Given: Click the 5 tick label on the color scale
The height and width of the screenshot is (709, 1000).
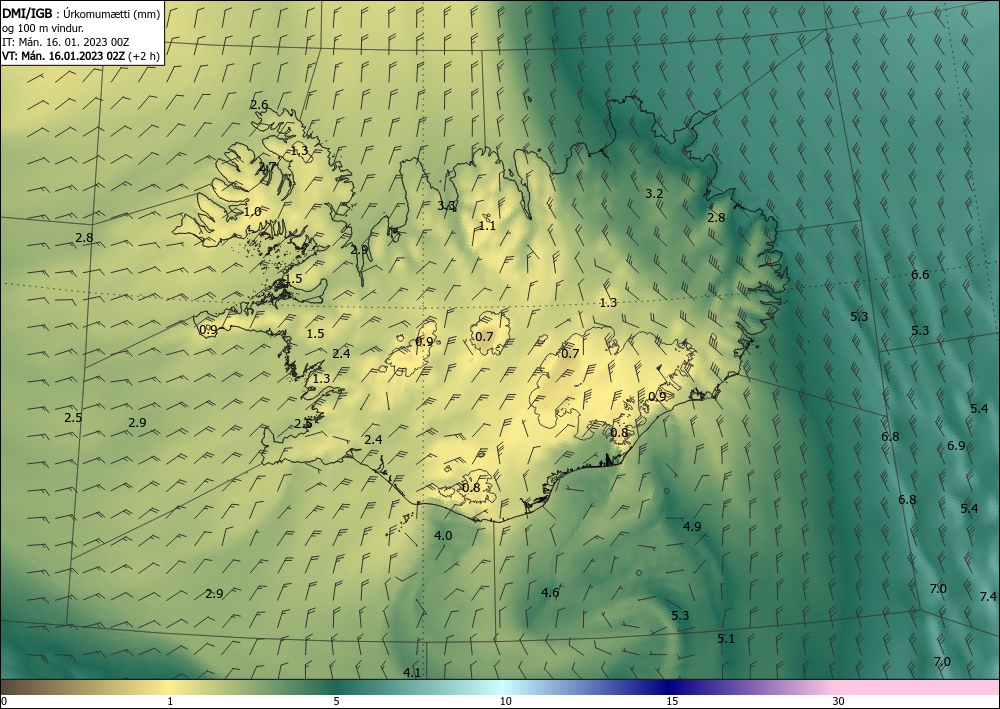Looking at the screenshot, I should coord(336,701).
